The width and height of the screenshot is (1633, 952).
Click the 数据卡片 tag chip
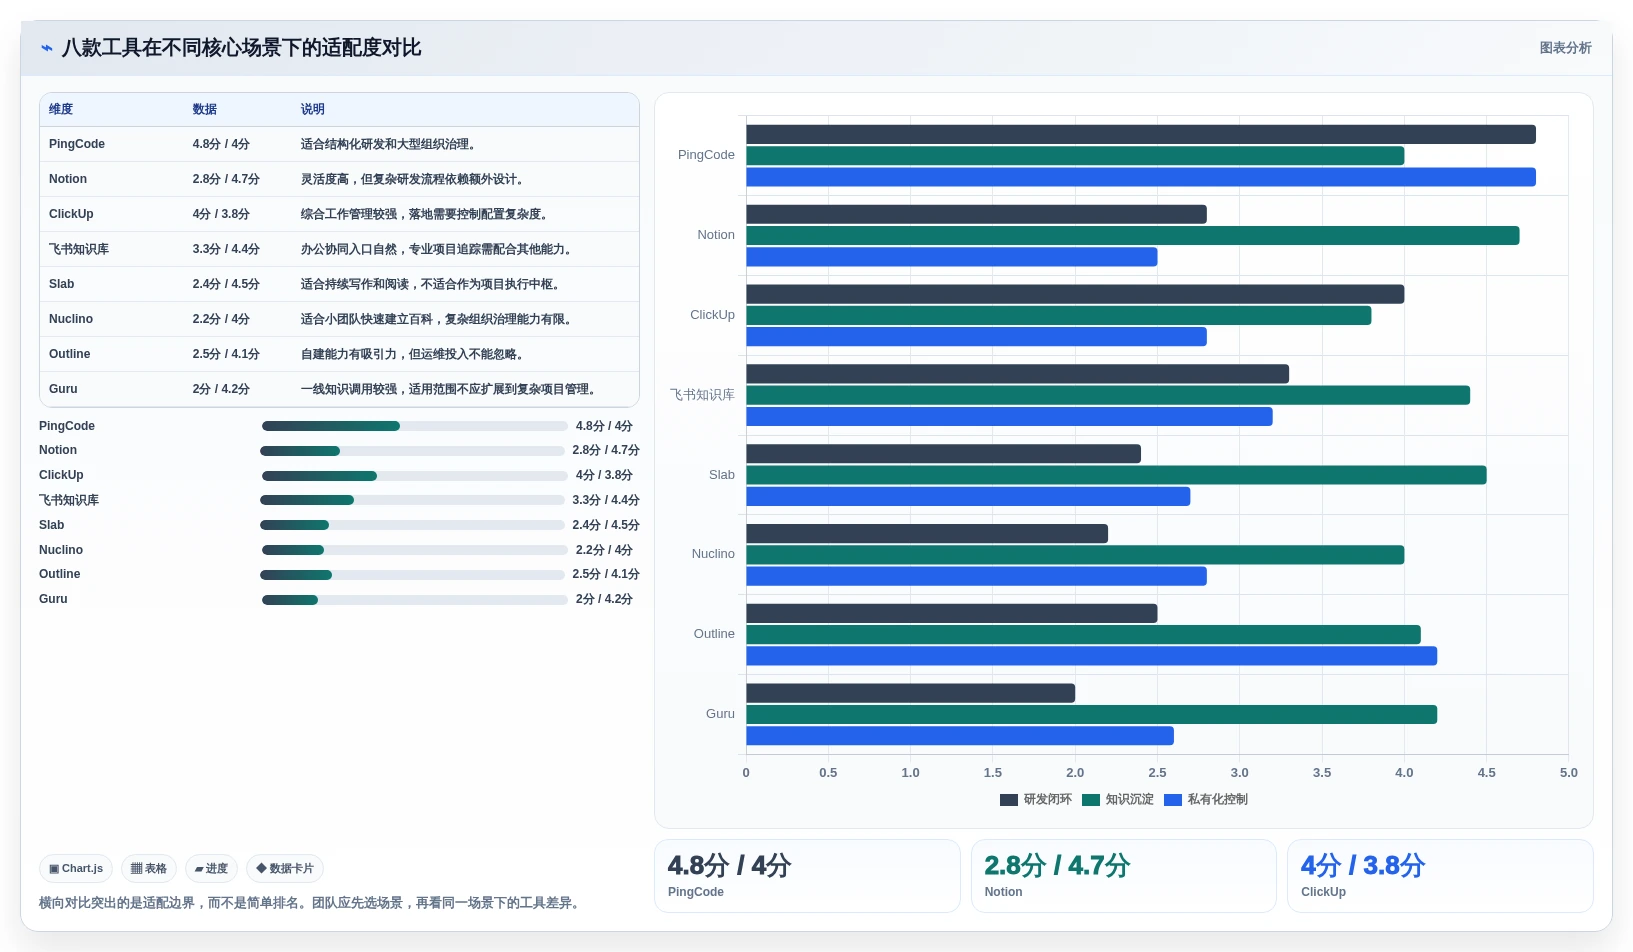click(x=285, y=868)
